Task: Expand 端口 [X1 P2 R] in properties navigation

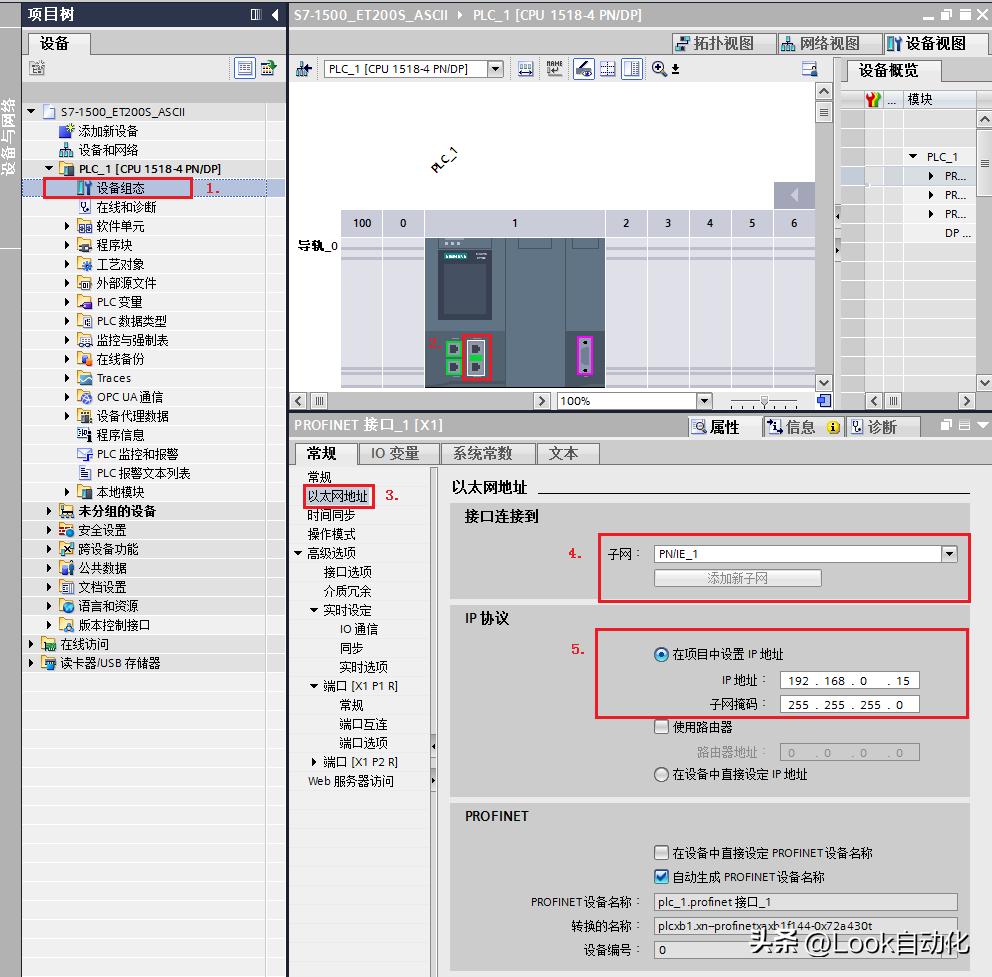Action: (315, 761)
